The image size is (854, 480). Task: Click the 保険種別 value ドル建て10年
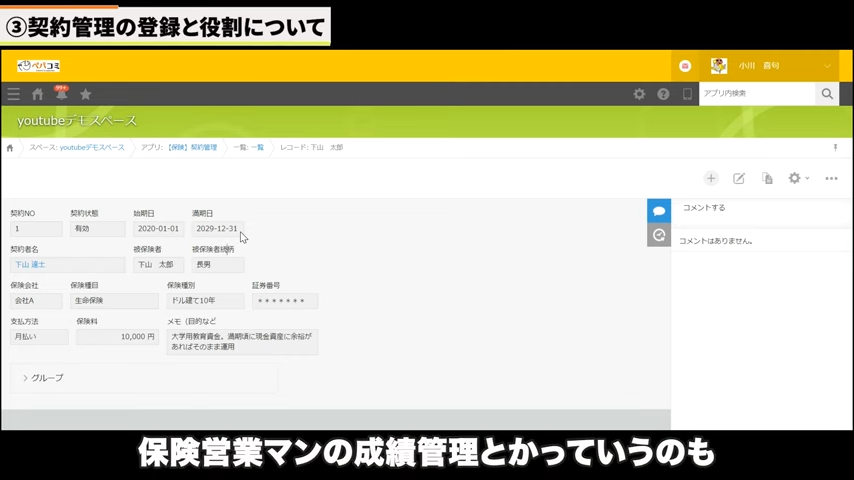point(205,301)
